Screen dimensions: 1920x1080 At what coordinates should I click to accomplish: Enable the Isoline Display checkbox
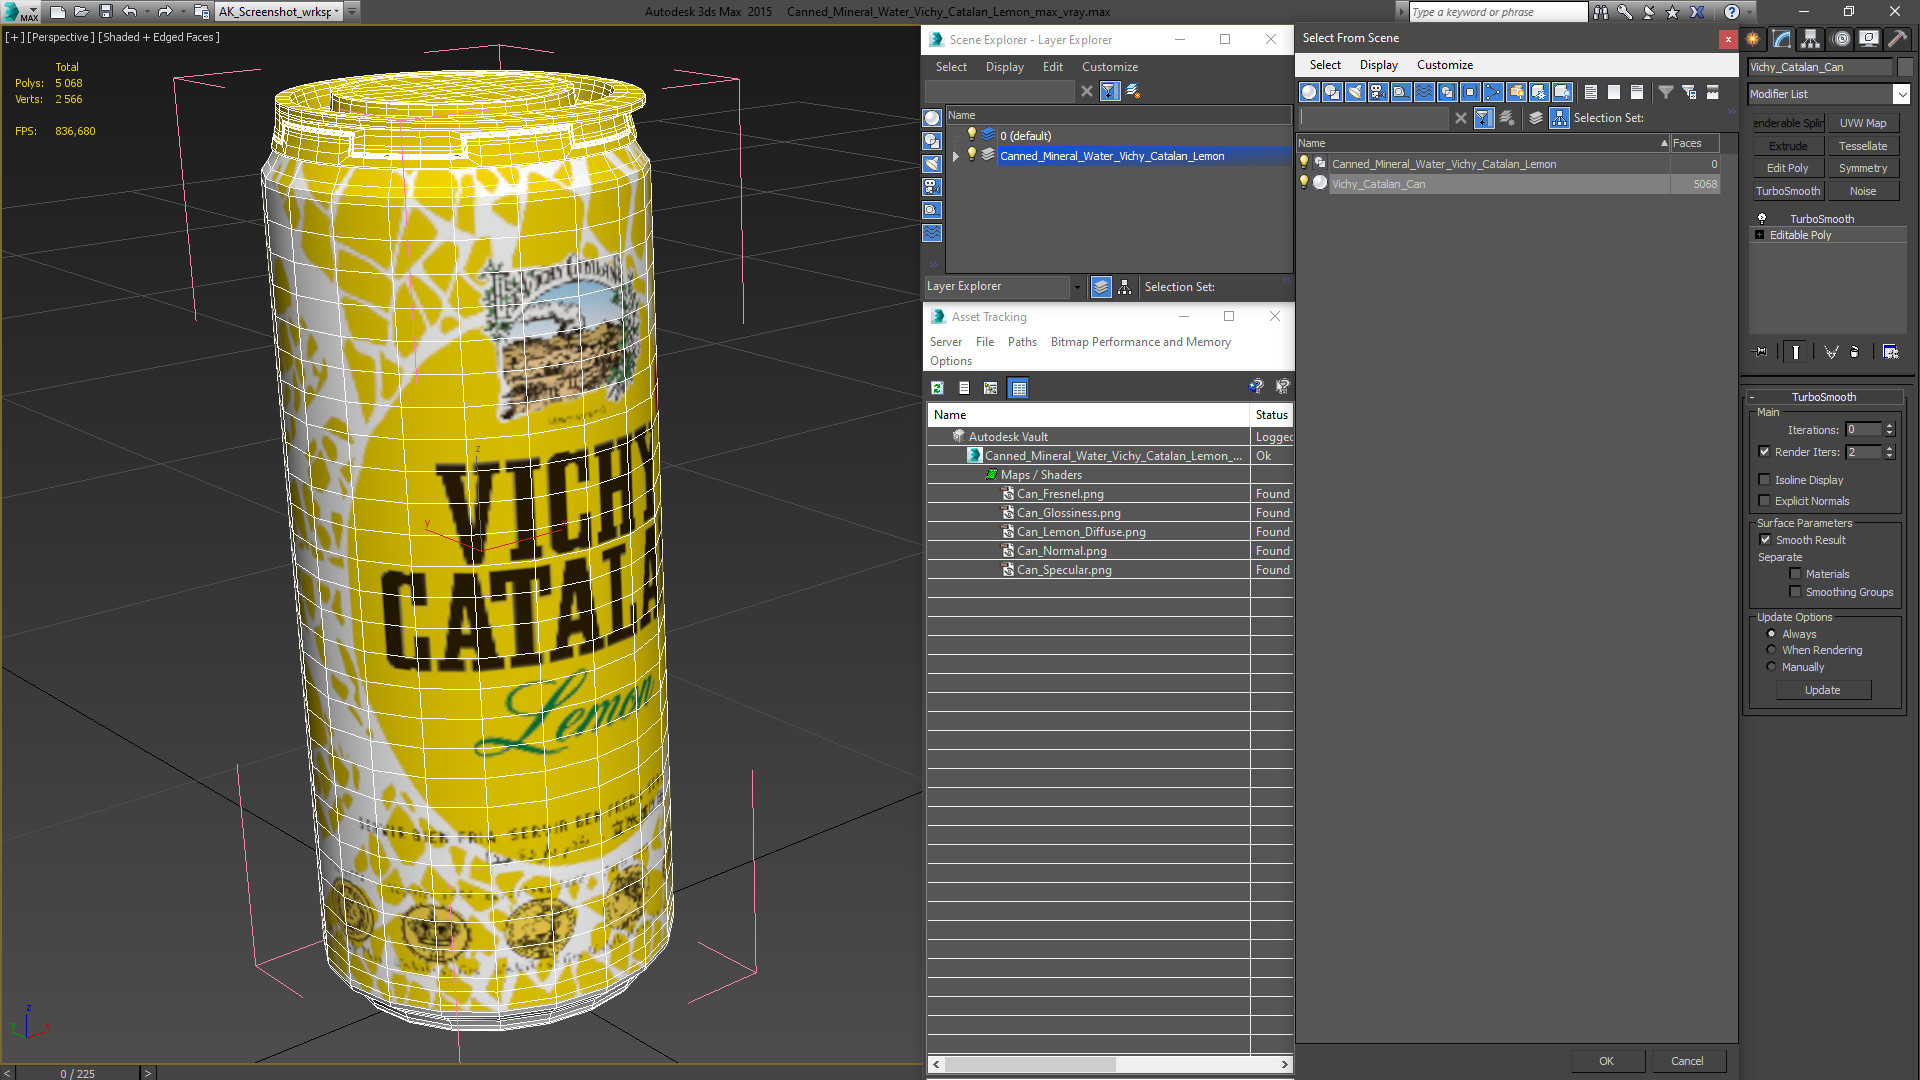coord(1765,480)
